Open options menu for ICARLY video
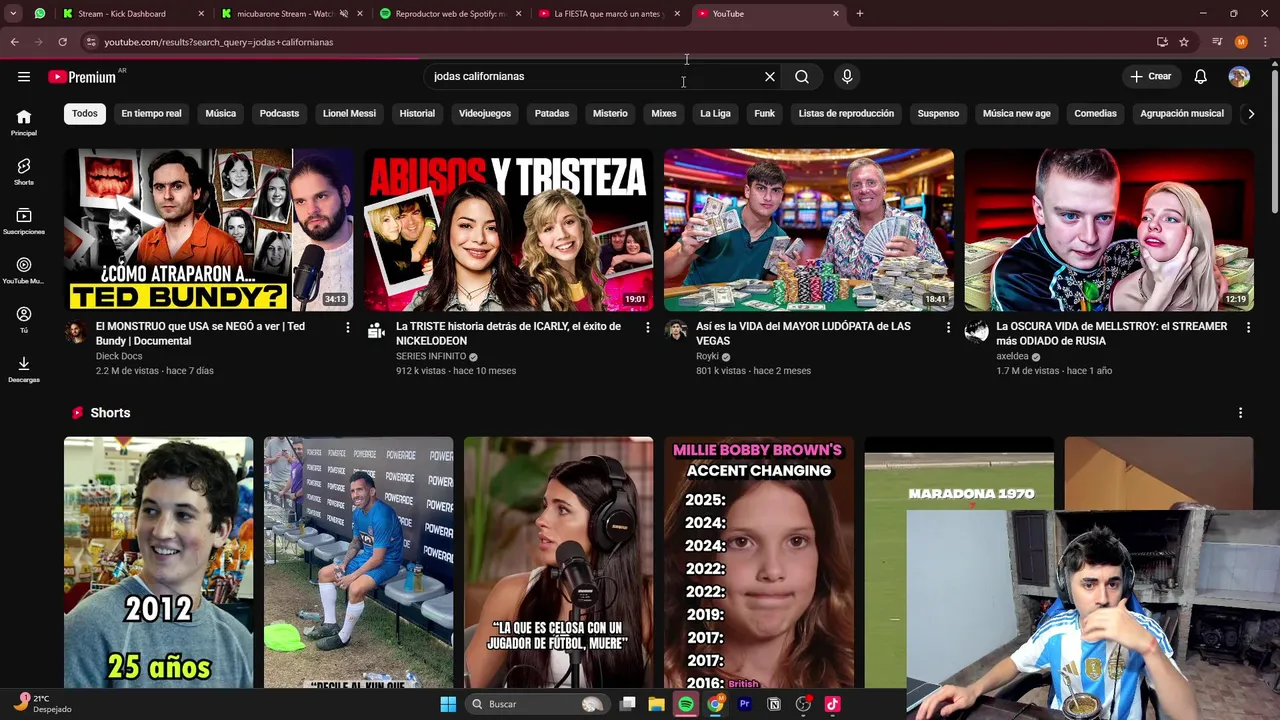 (x=648, y=327)
